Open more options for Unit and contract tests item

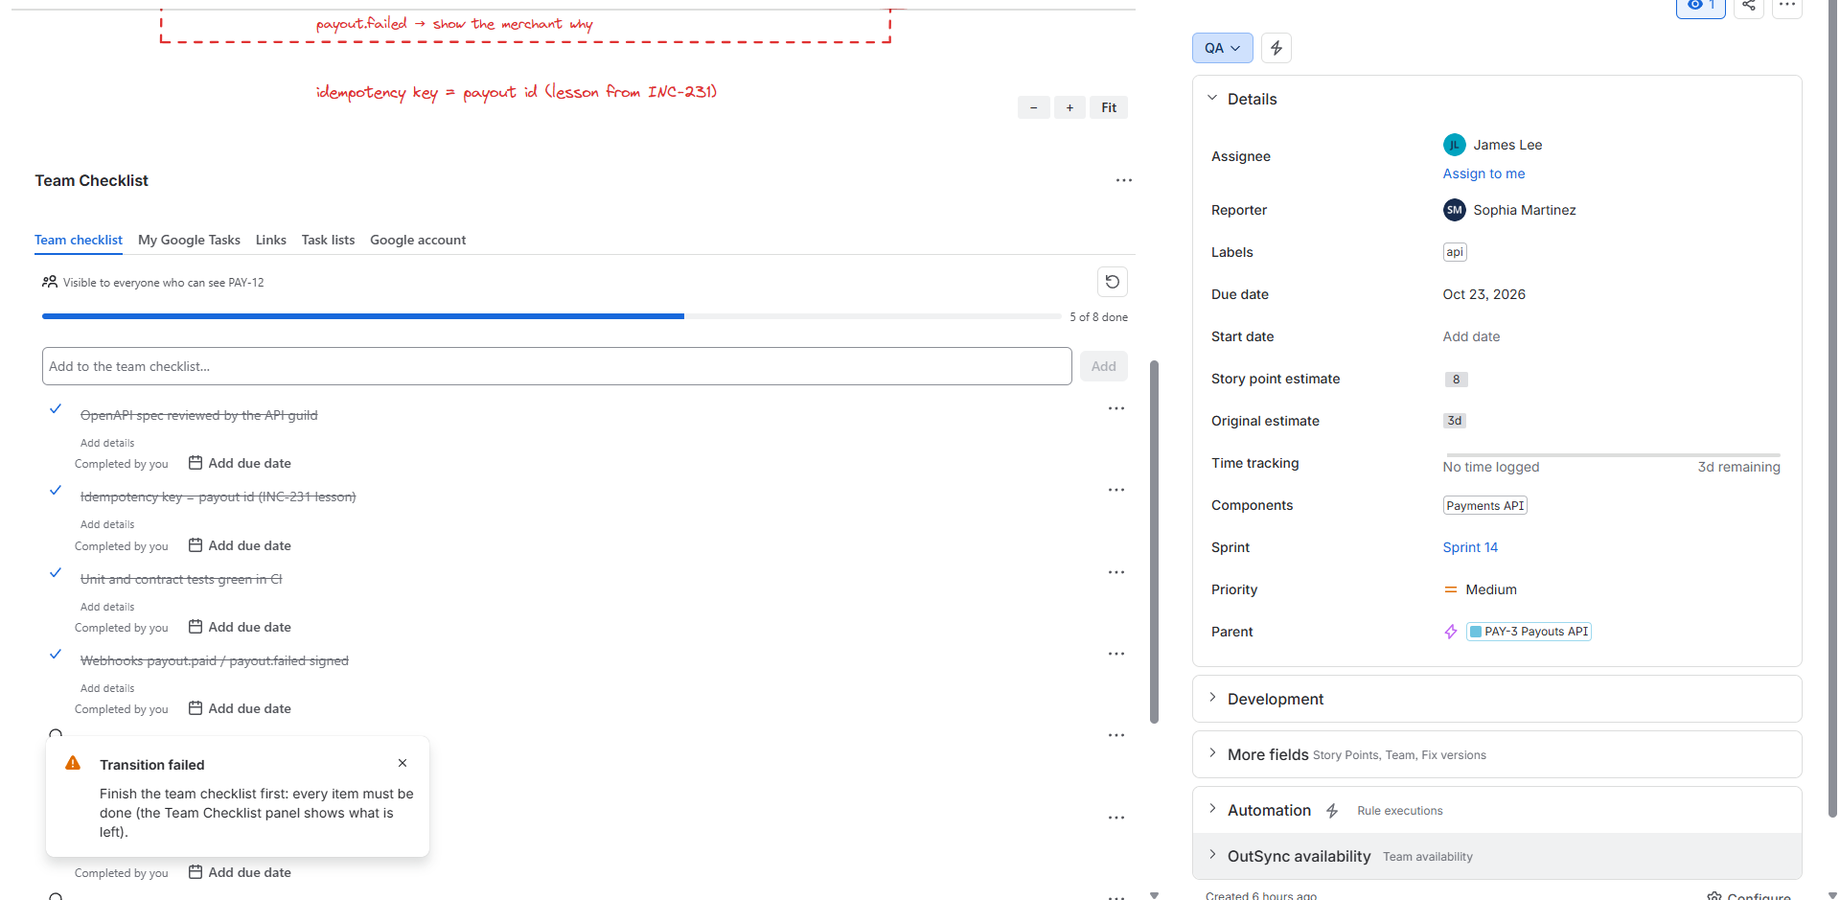[x=1116, y=572]
